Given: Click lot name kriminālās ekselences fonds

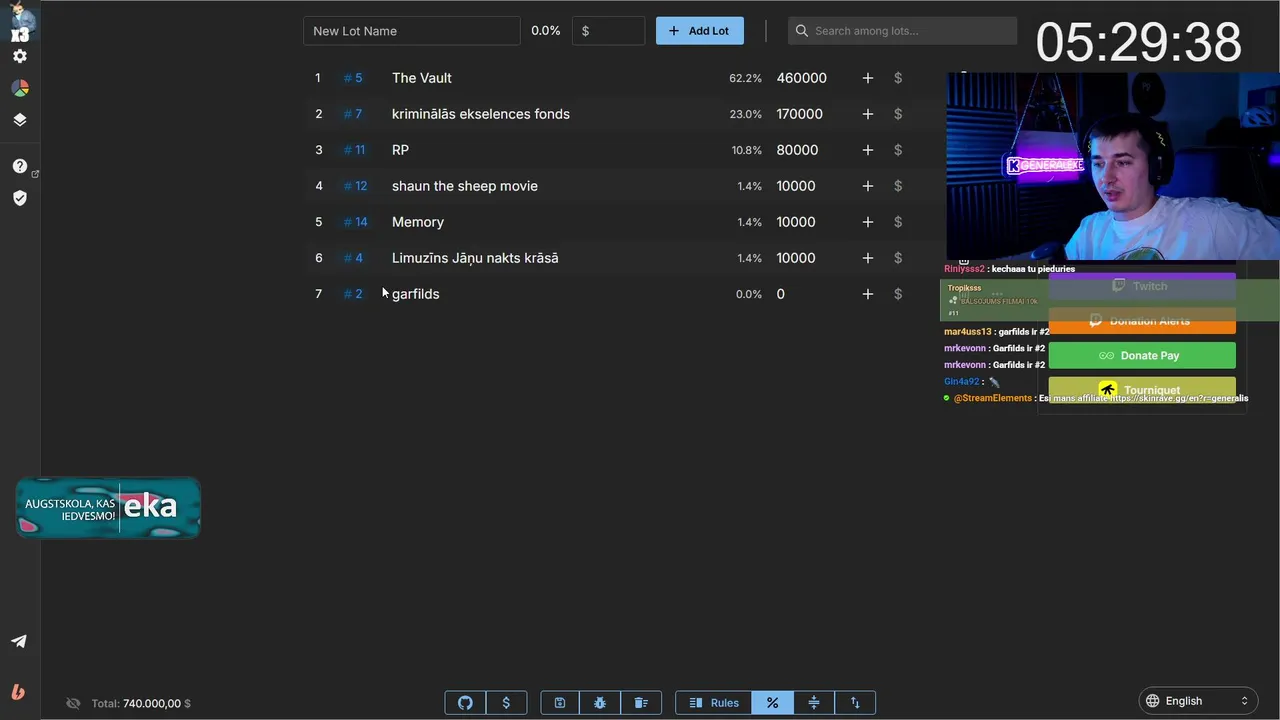Looking at the screenshot, I should (481, 114).
